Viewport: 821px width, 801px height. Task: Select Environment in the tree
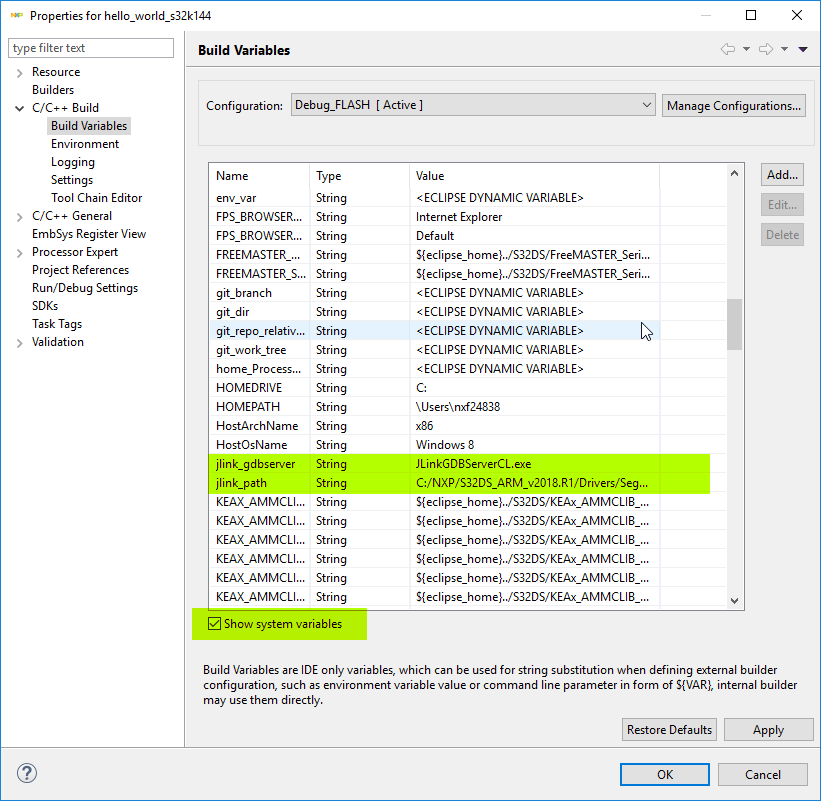tap(85, 143)
